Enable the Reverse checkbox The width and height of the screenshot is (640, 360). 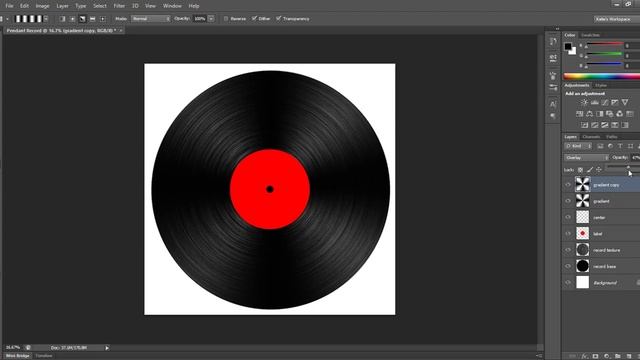[x=226, y=19]
